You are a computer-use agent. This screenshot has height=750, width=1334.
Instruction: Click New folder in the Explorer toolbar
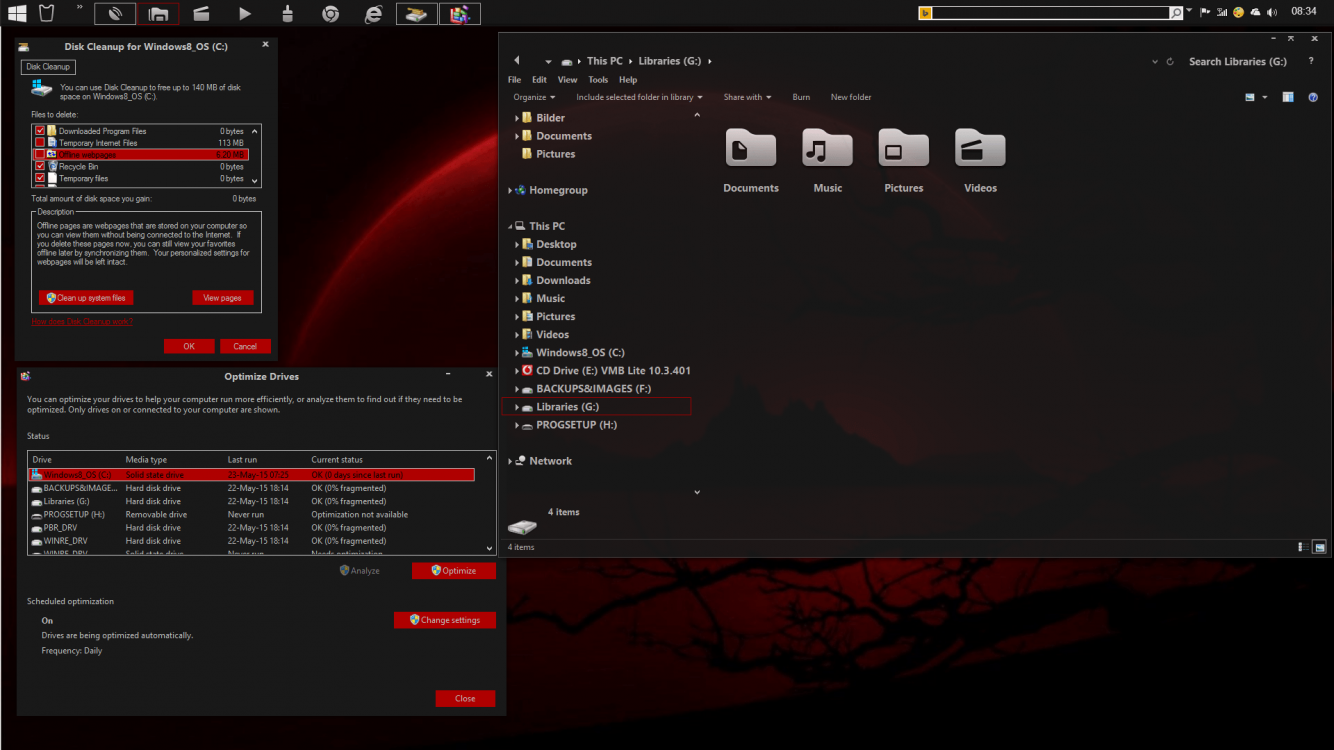851,97
